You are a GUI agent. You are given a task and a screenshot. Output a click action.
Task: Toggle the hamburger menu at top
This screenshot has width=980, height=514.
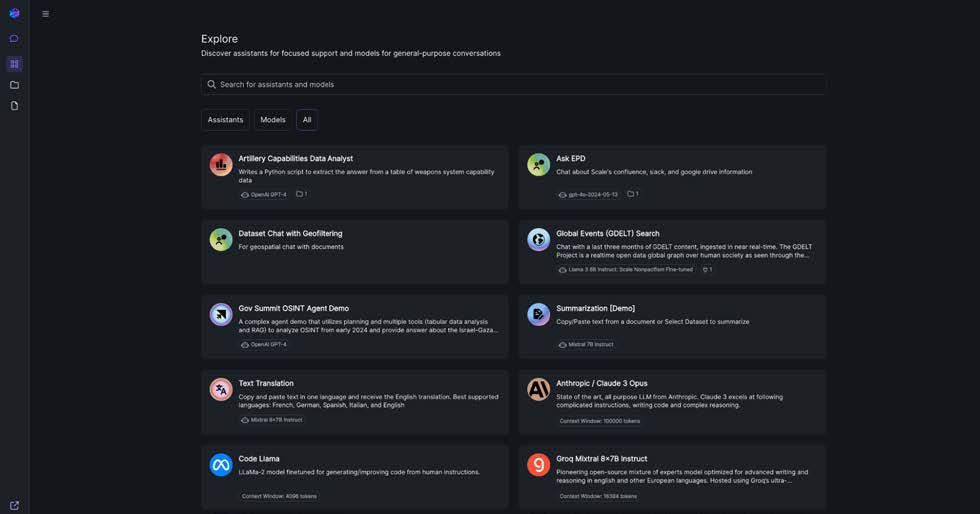(46, 14)
